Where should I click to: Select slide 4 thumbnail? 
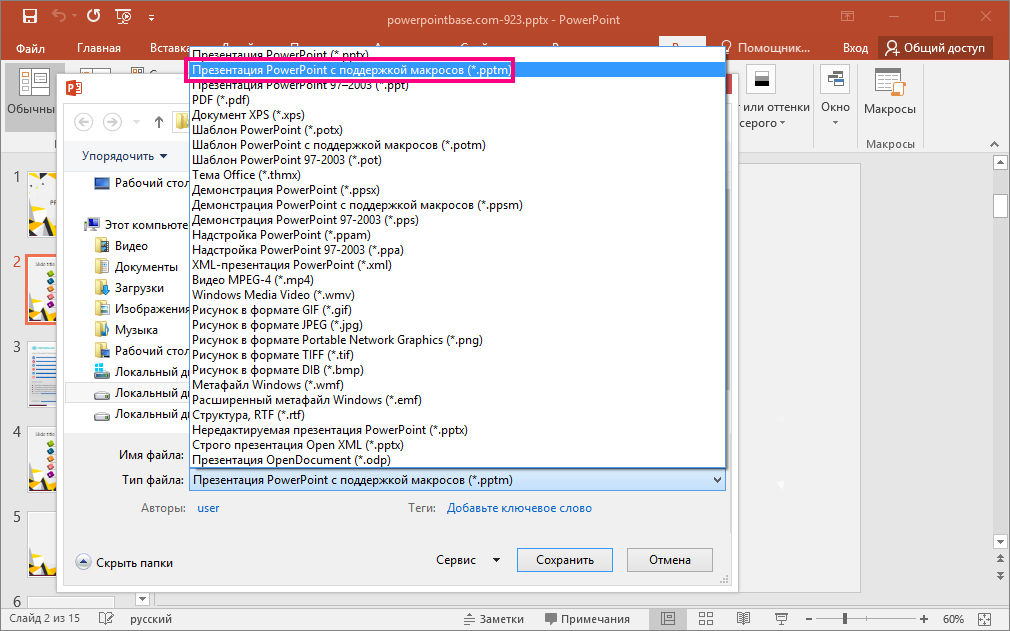(42, 460)
